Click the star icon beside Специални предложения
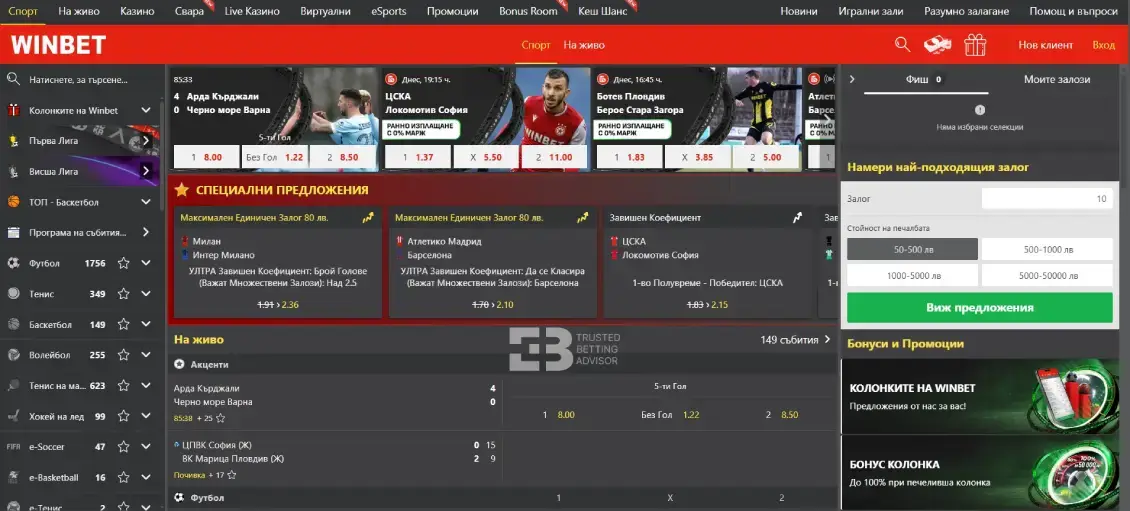The height and width of the screenshot is (511, 1130). point(182,190)
